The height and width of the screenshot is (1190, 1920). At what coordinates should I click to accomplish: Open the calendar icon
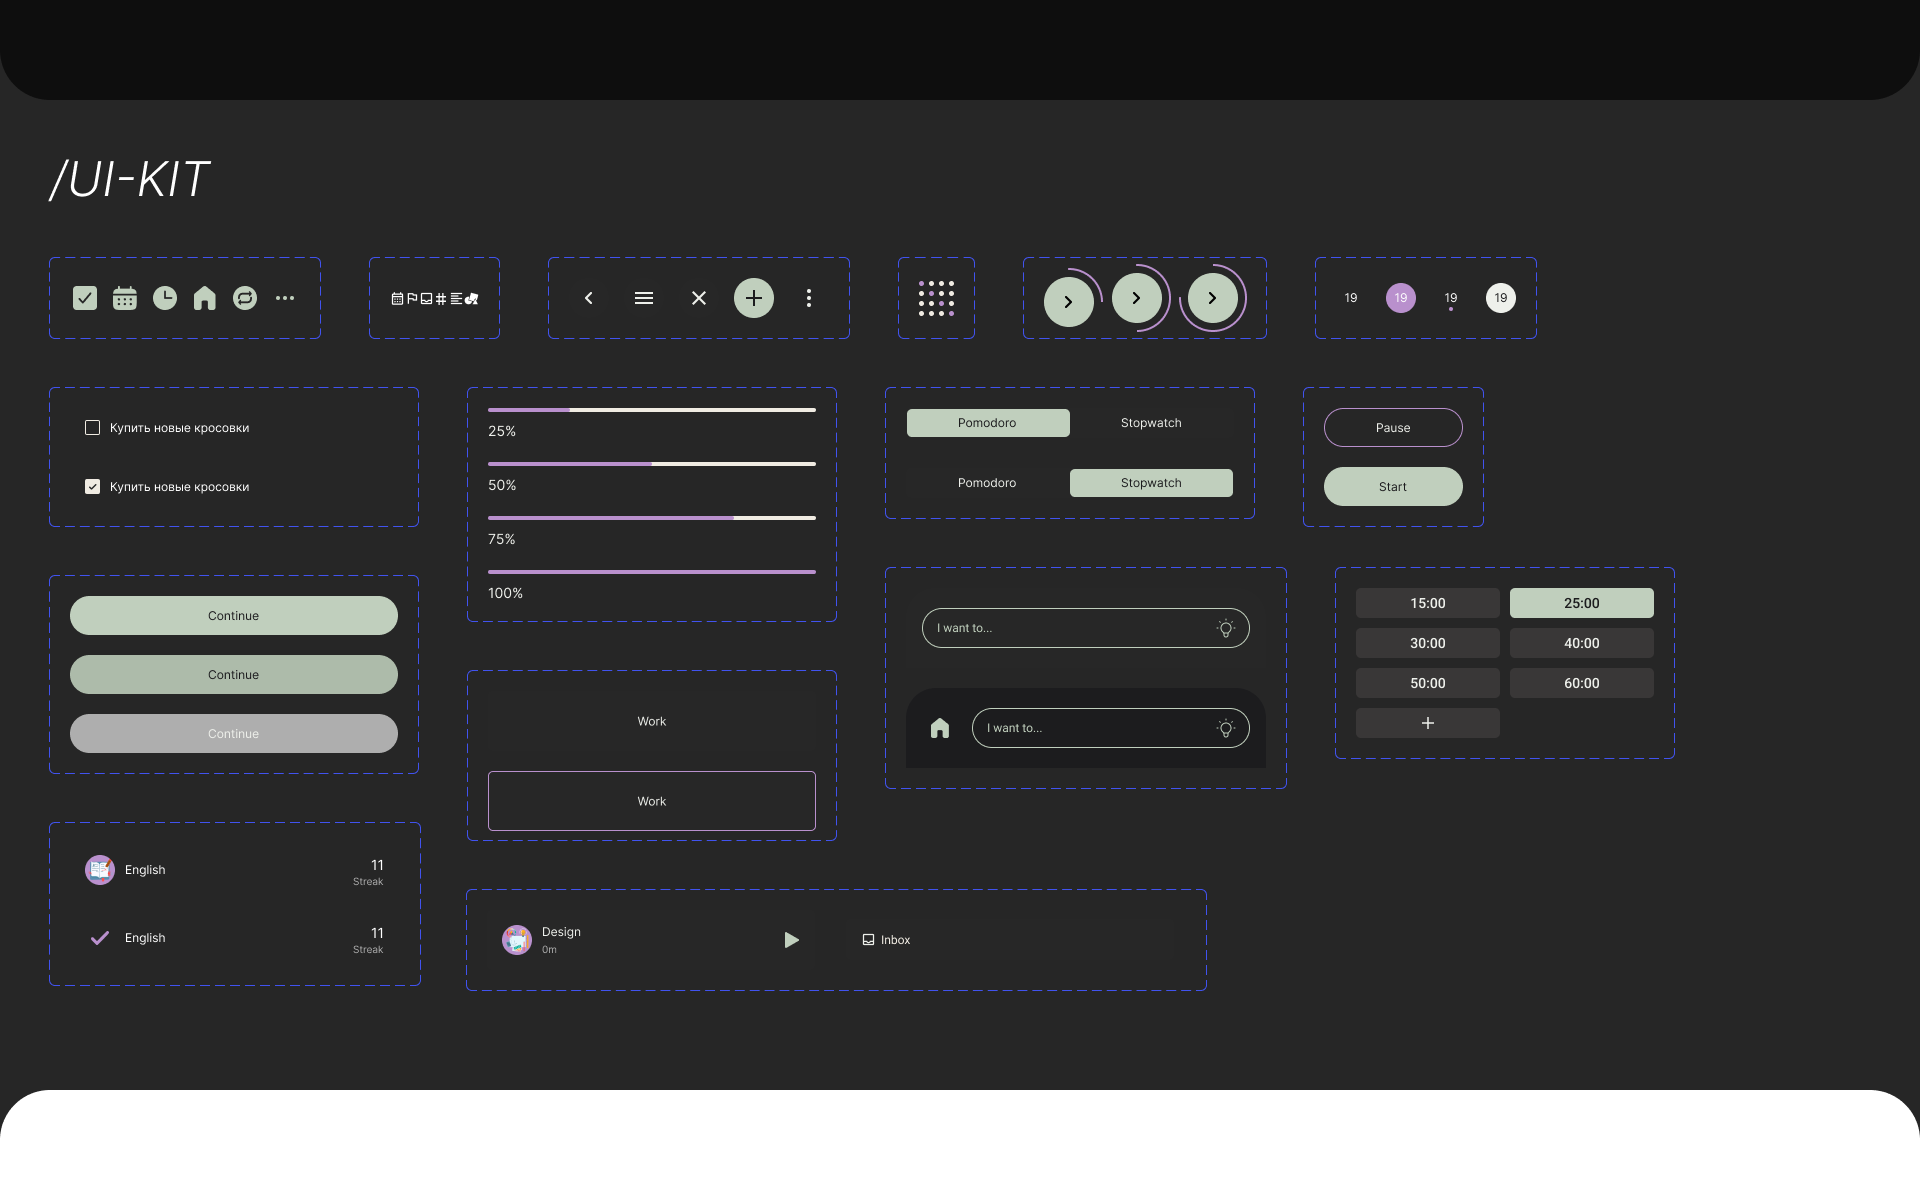(x=125, y=298)
